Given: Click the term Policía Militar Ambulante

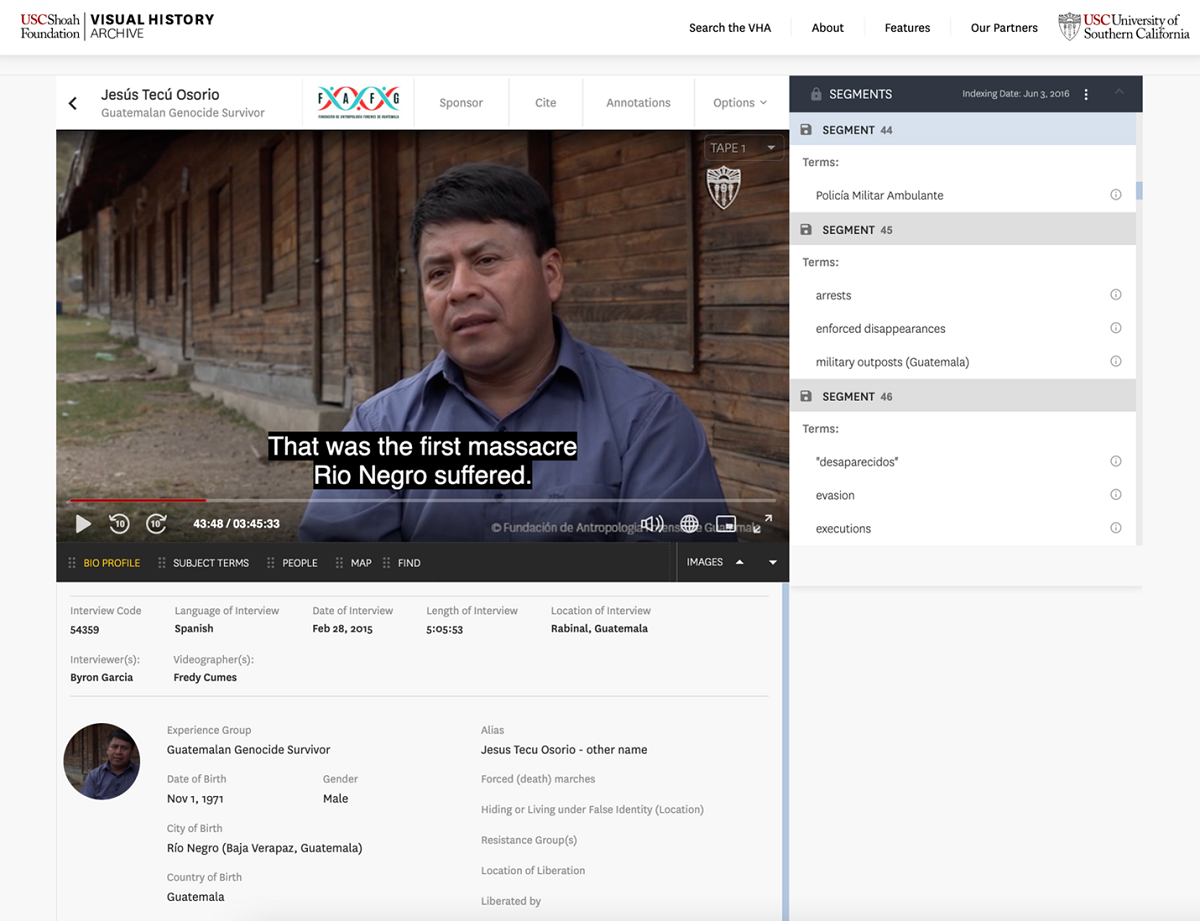Looking at the screenshot, I should pos(879,195).
